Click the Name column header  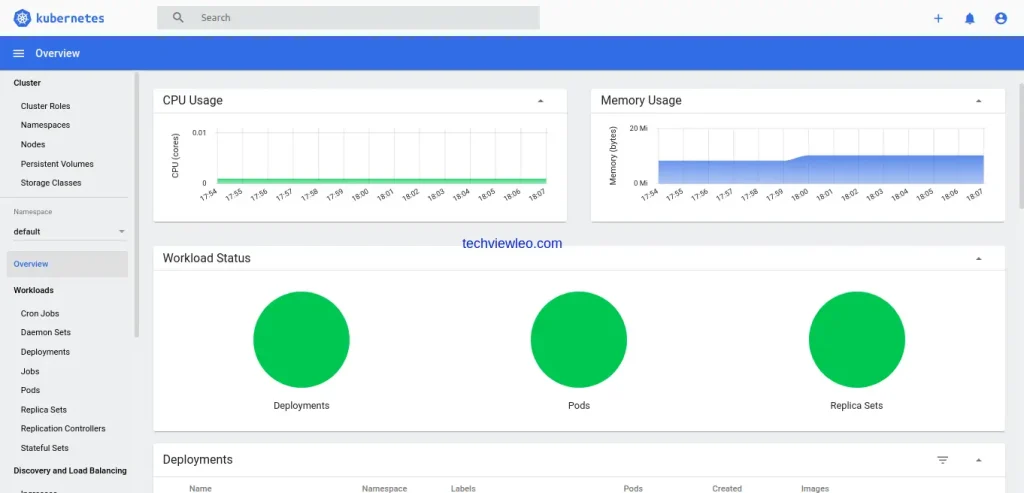pyautogui.click(x=200, y=488)
